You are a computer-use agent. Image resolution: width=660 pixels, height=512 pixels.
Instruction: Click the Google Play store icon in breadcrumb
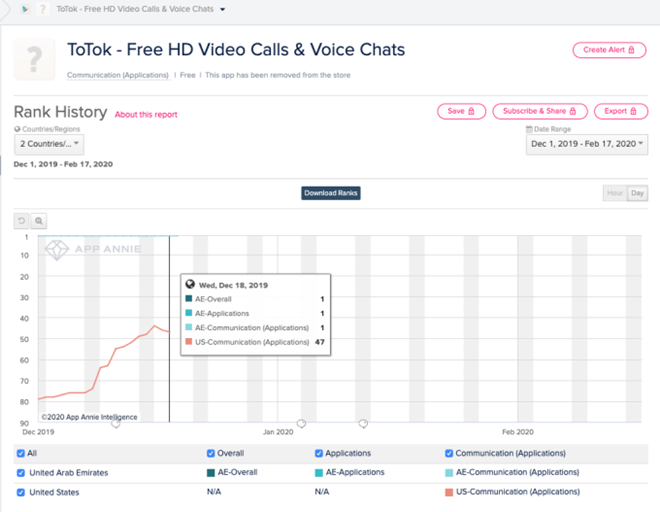pyautogui.click(x=25, y=9)
